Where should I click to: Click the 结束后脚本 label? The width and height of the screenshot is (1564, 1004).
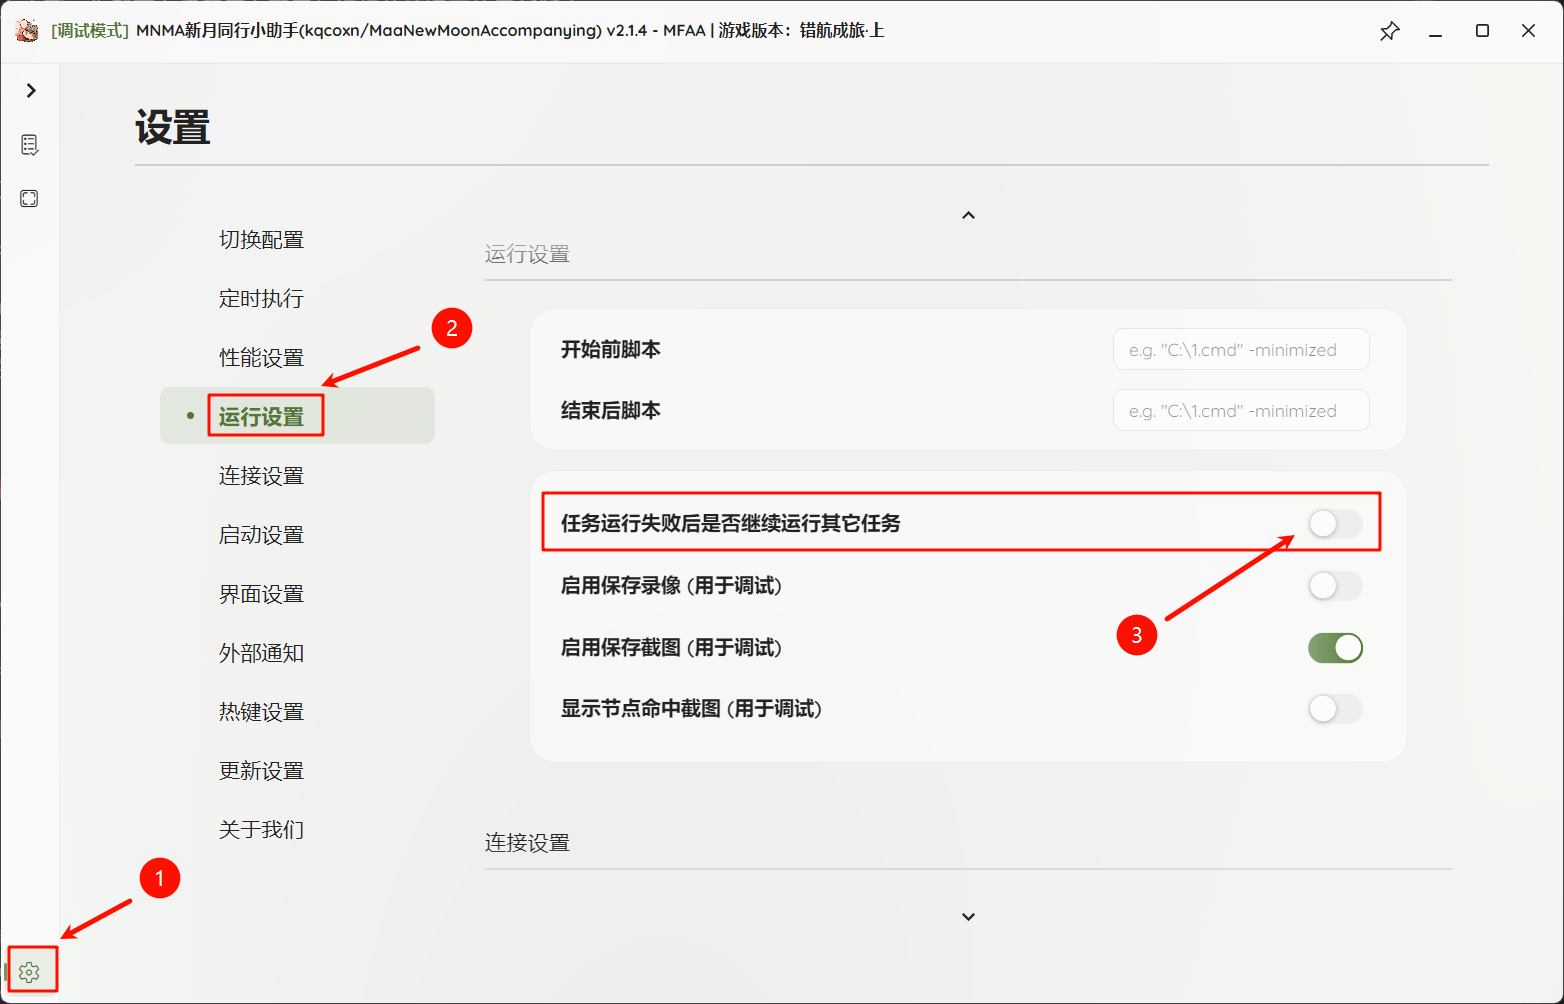[610, 410]
